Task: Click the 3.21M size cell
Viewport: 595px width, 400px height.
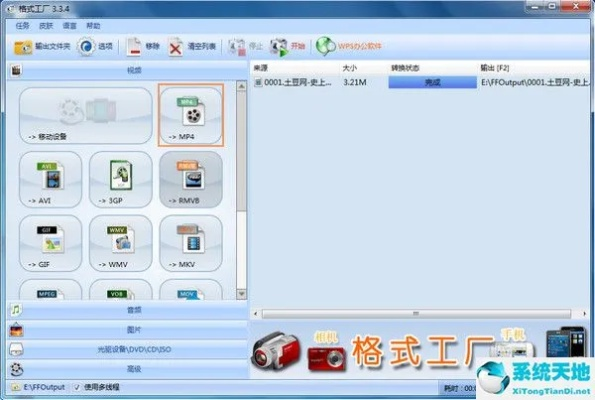Action: tap(355, 82)
